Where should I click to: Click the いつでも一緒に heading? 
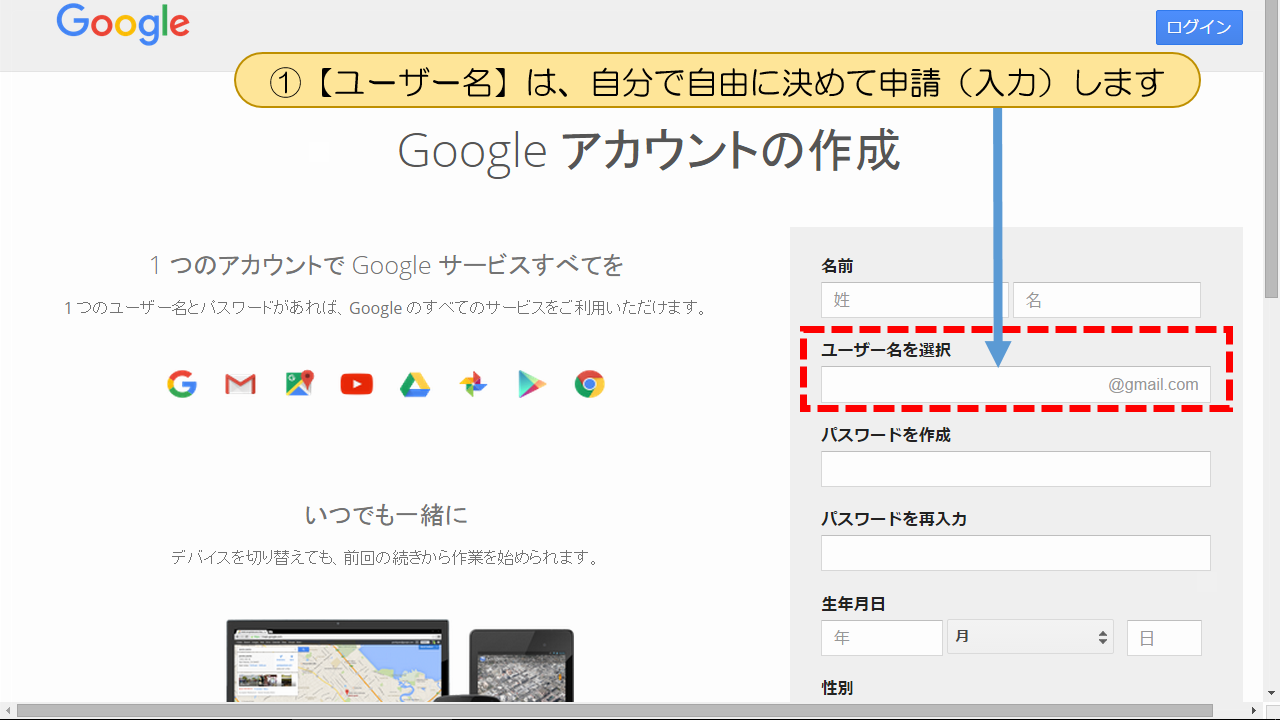(x=386, y=516)
